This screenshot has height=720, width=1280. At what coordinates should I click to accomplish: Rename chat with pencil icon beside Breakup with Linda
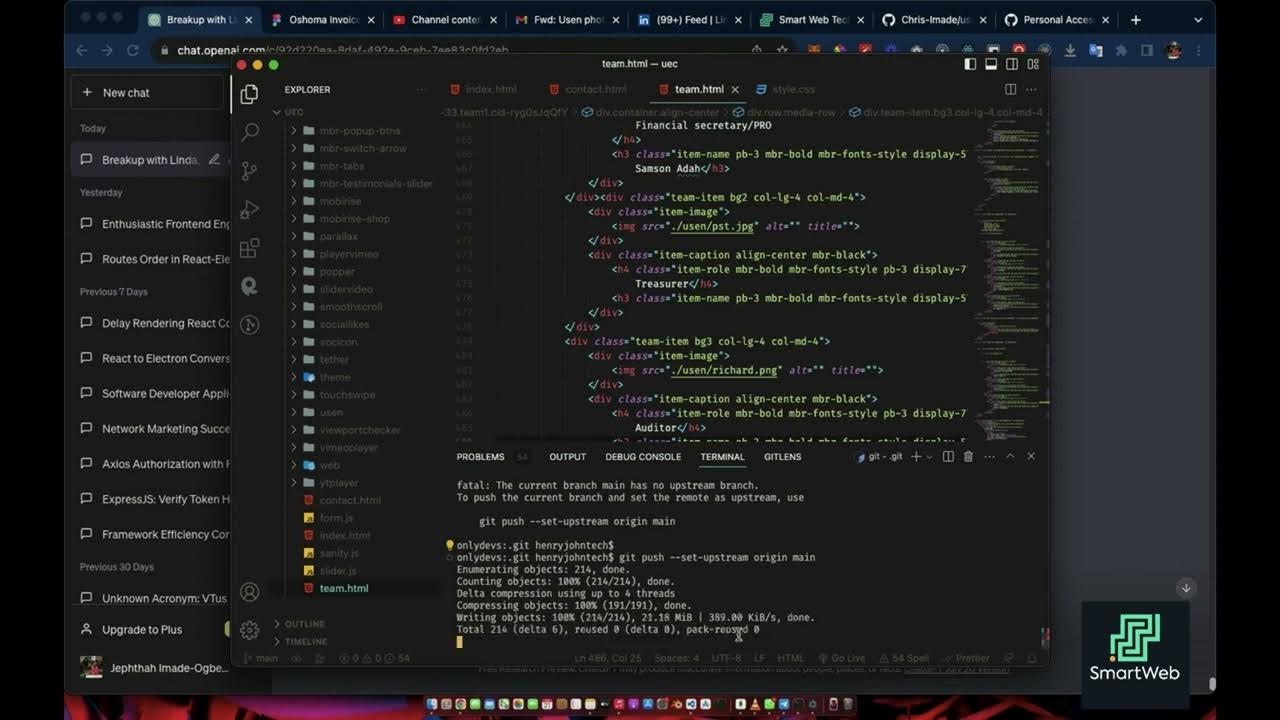(214, 160)
